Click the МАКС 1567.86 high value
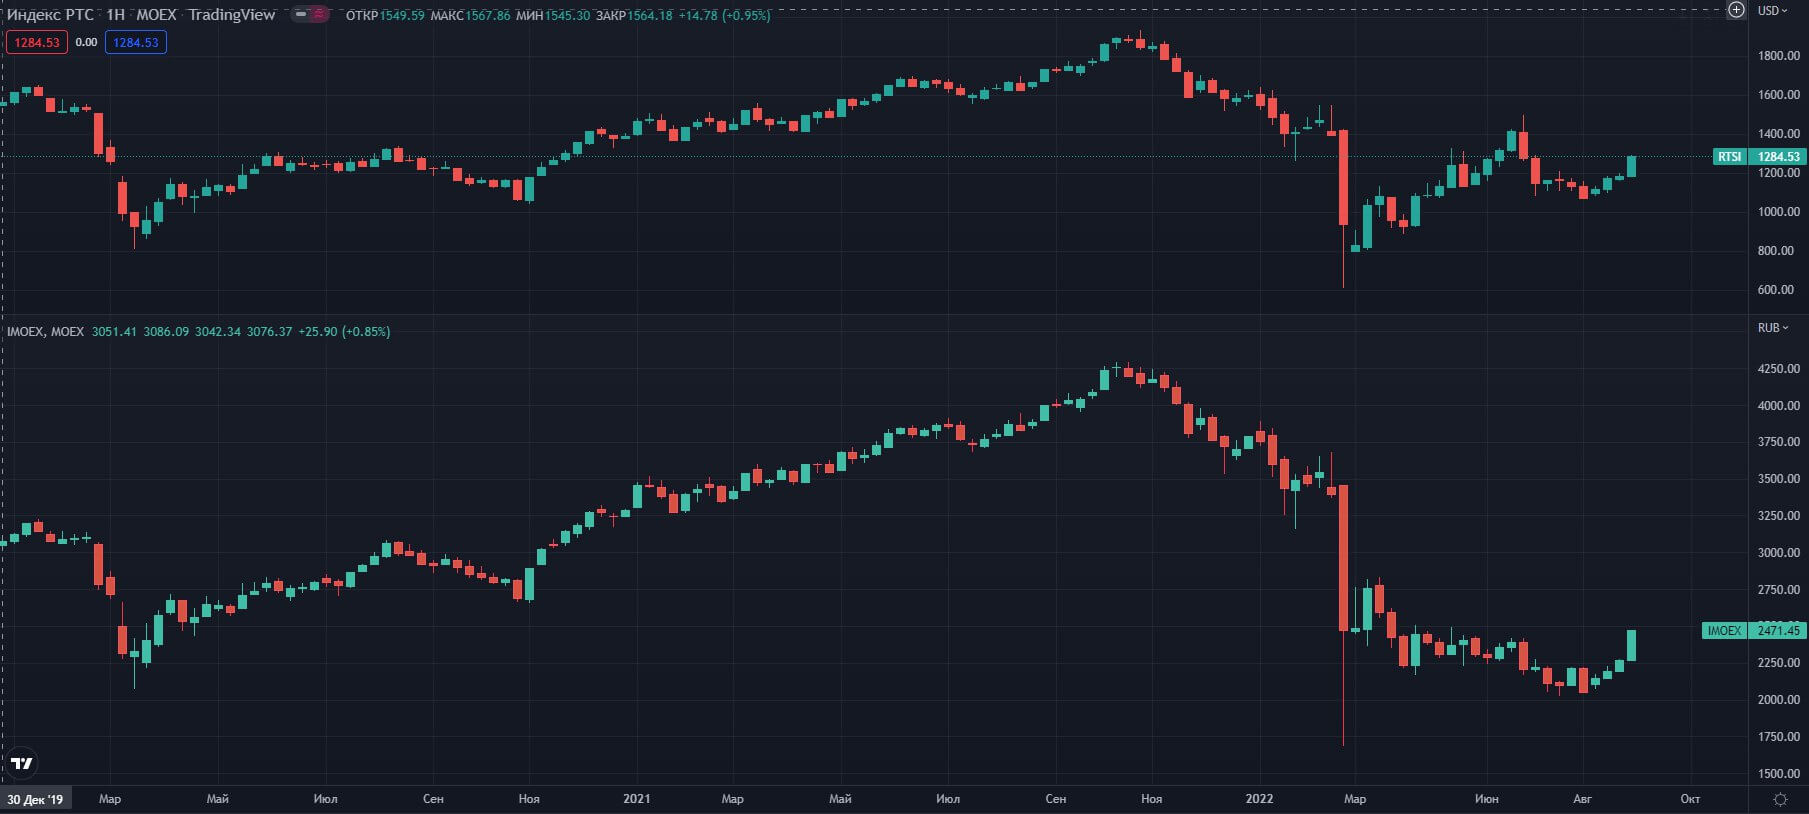This screenshot has width=1809, height=814. point(470,16)
